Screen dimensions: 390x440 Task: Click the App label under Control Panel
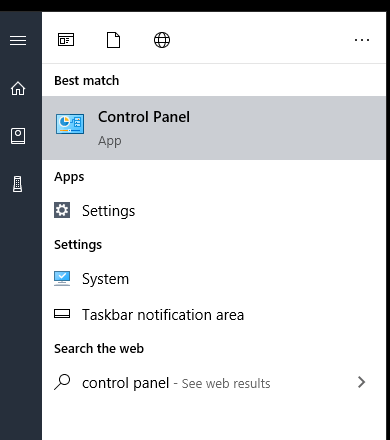(110, 141)
